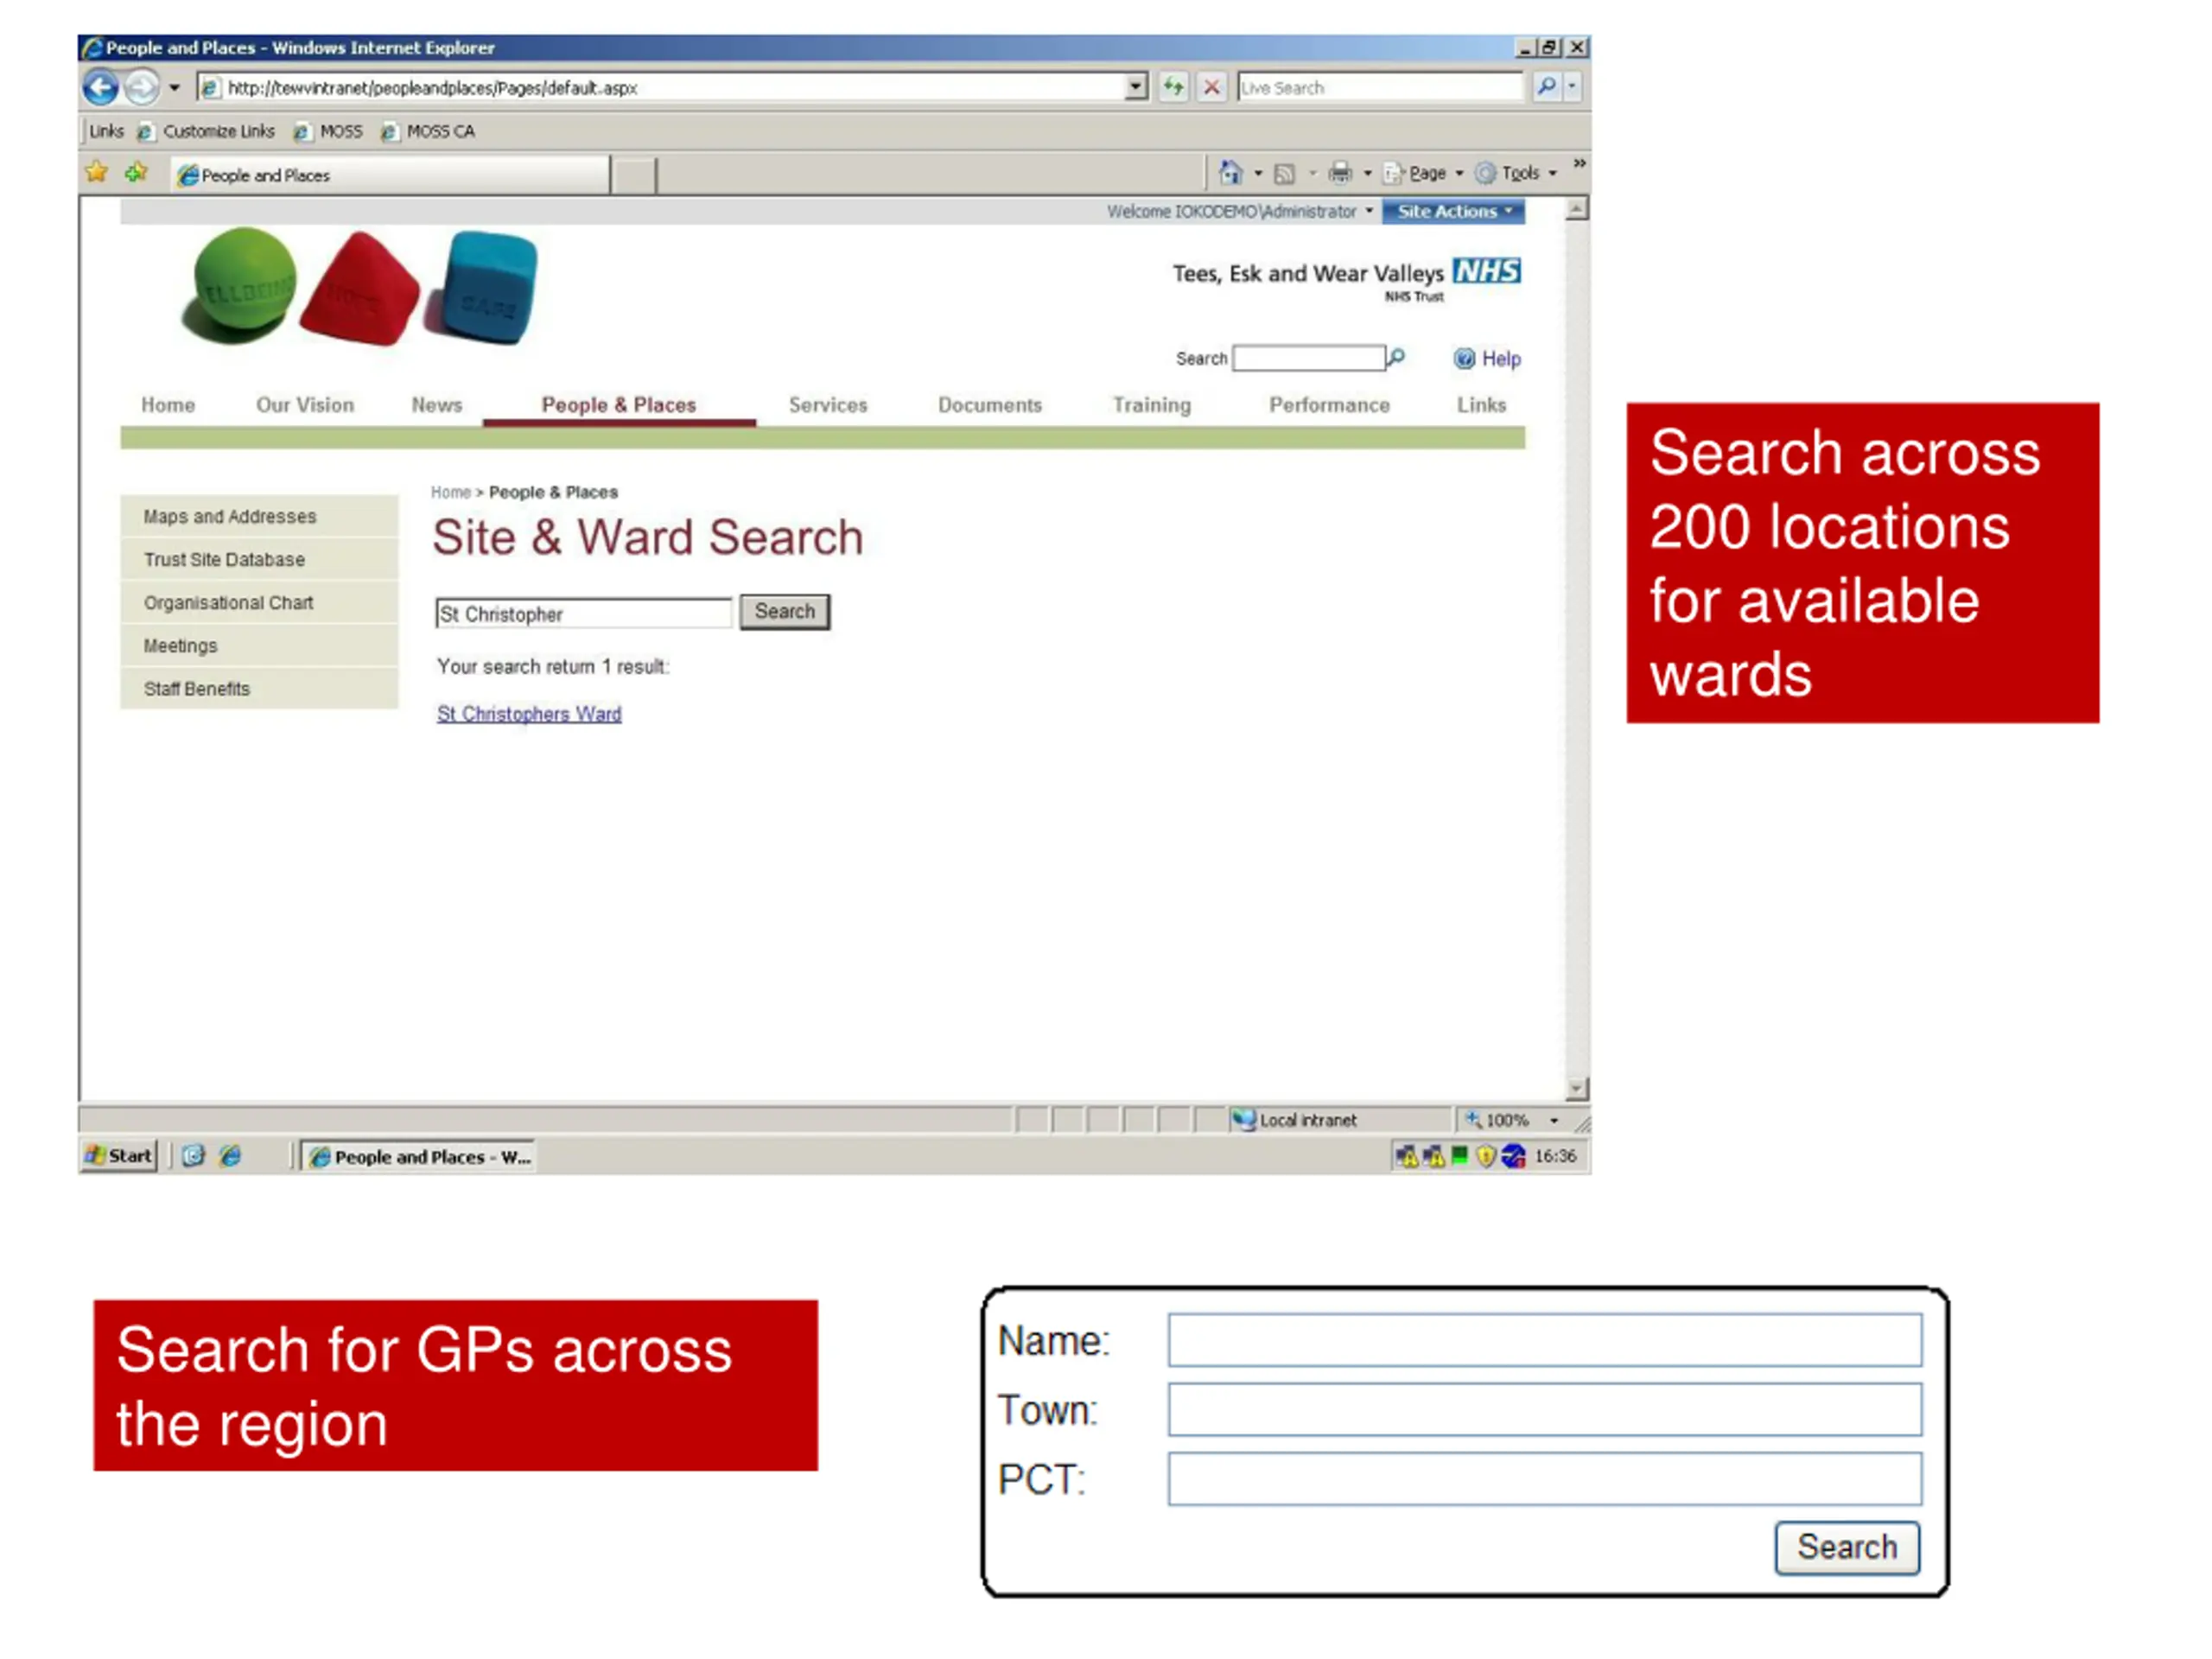Select the Performance navigation tab
This screenshot has height=1659, width=2212.
pos(1329,405)
